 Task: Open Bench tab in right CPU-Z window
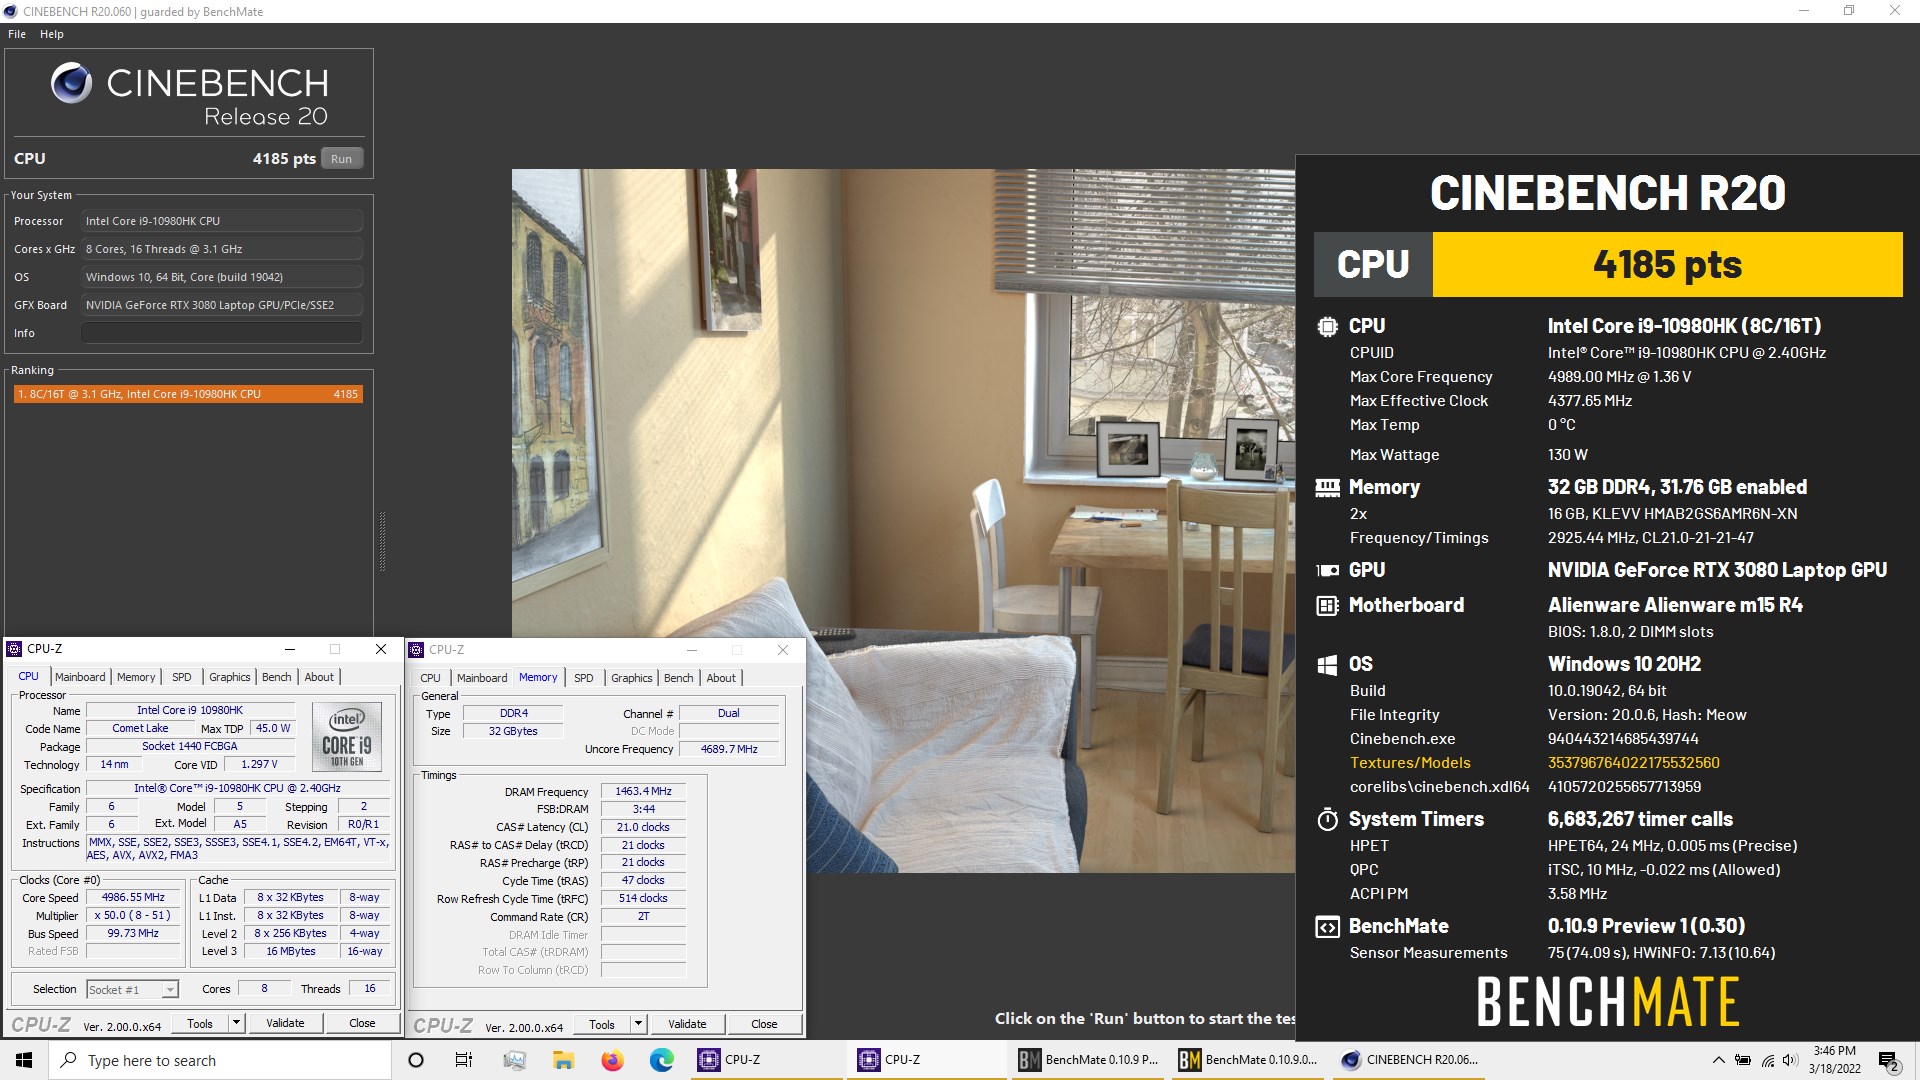[678, 678]
